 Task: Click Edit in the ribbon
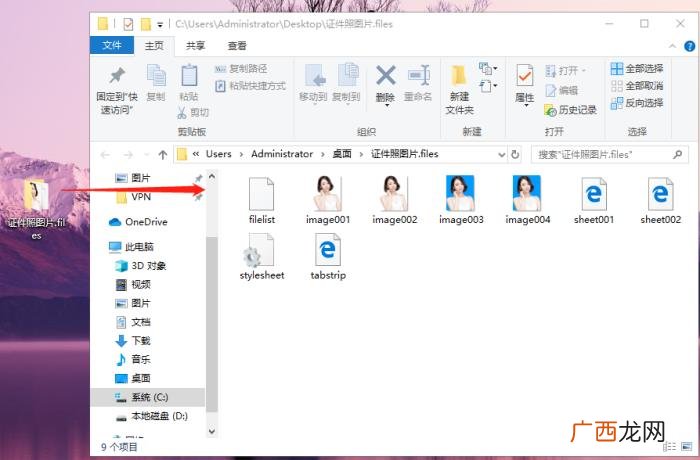tap(562, 90)
